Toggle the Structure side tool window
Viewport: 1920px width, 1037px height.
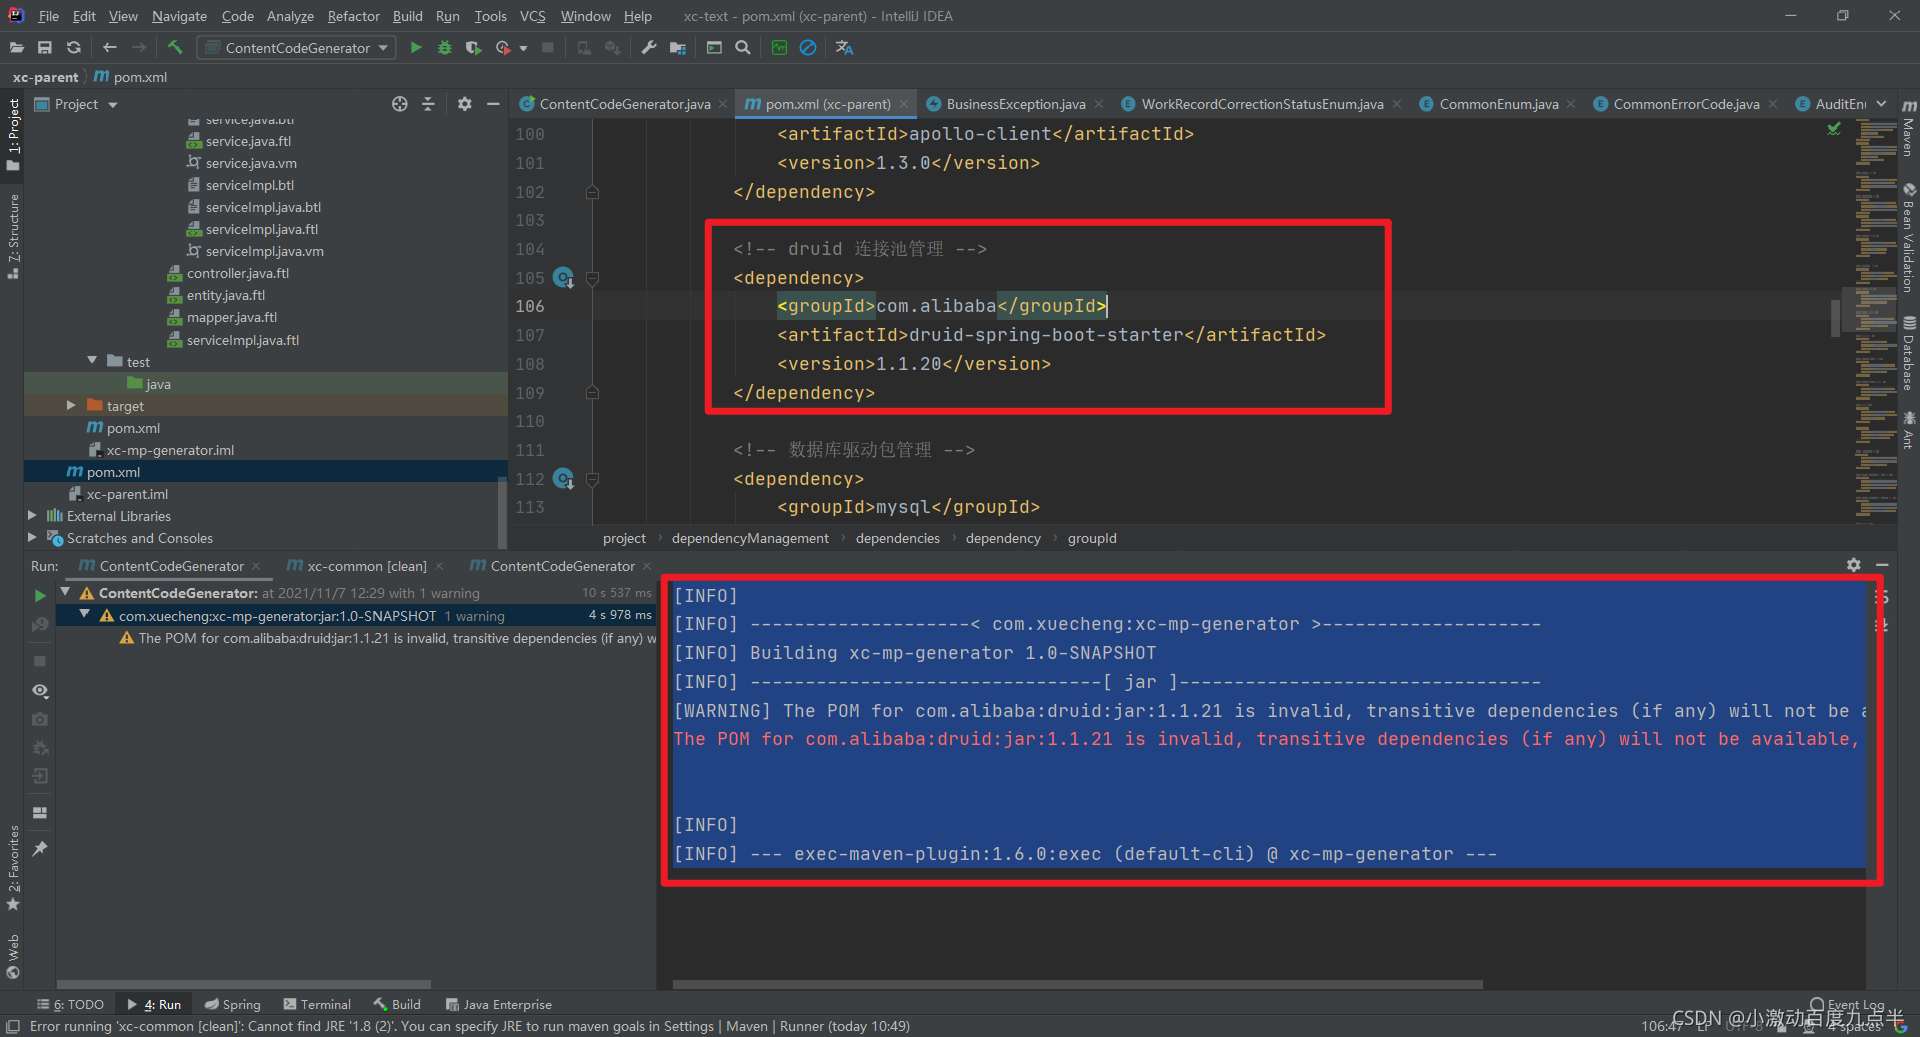click(x=13, y=236)
